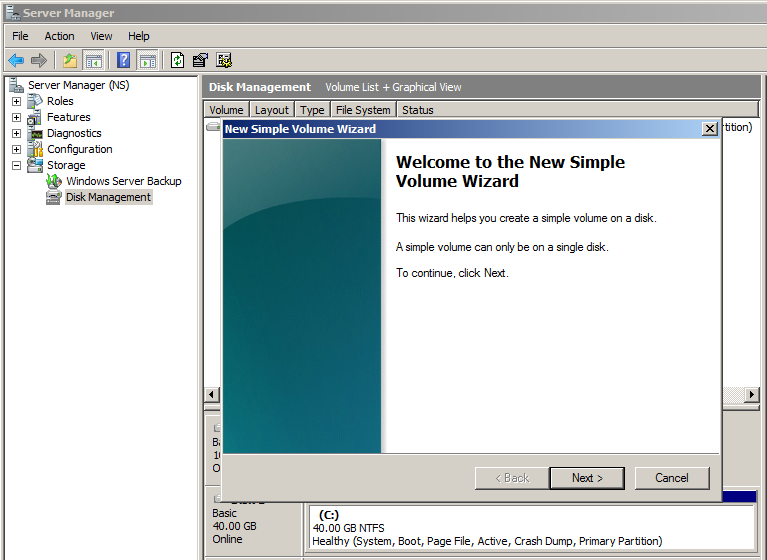Image resolution: width=767 pixels, height=560 pixels.
Task: Click the Configuration node icon
Action: (35, 149)
